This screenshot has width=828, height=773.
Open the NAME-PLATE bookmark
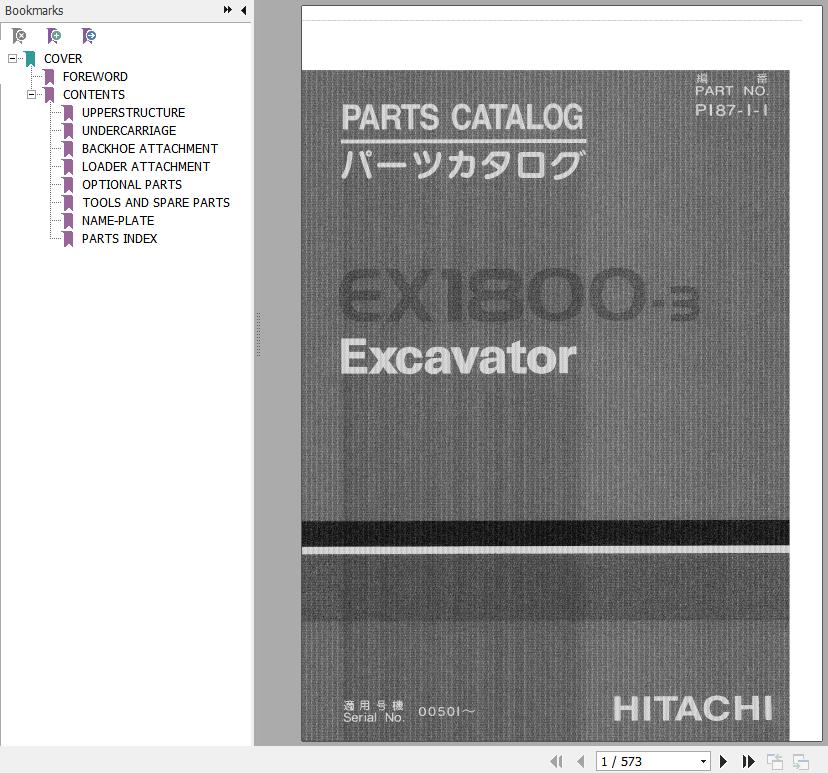tap(118, 220)
